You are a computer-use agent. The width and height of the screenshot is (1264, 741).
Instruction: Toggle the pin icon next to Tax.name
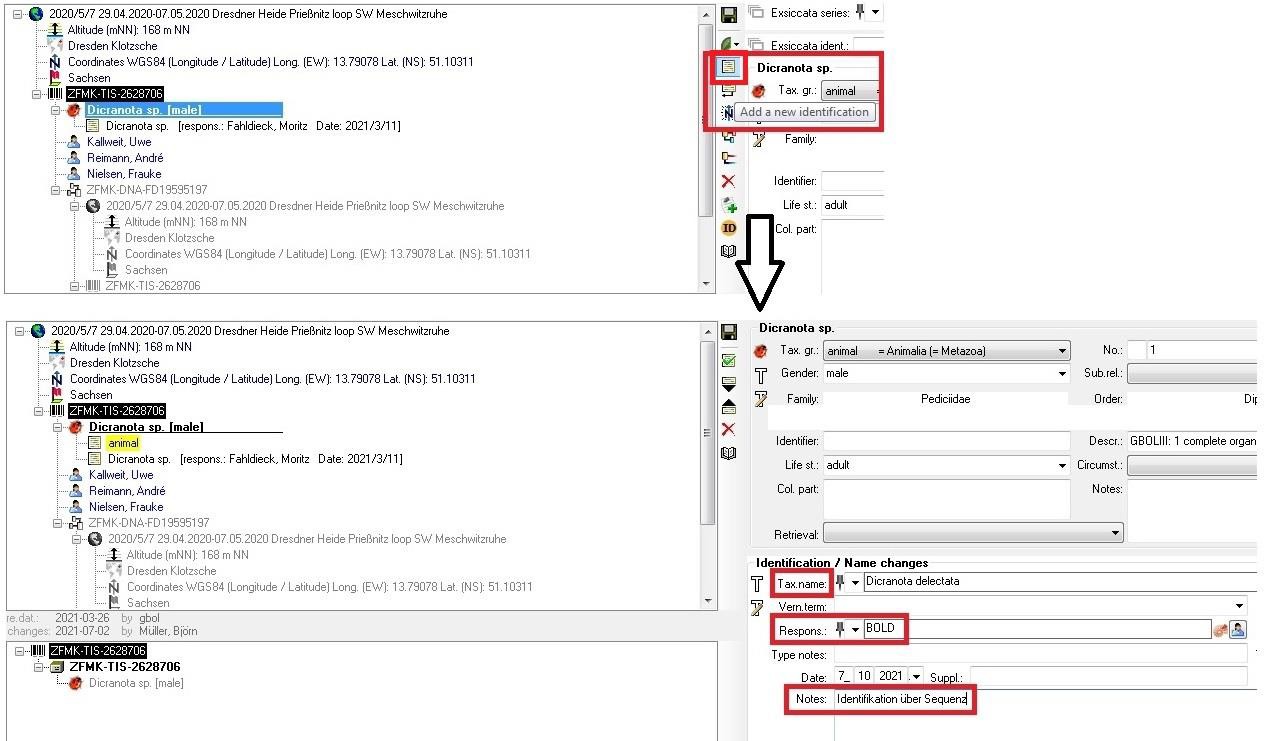point(842,582)
